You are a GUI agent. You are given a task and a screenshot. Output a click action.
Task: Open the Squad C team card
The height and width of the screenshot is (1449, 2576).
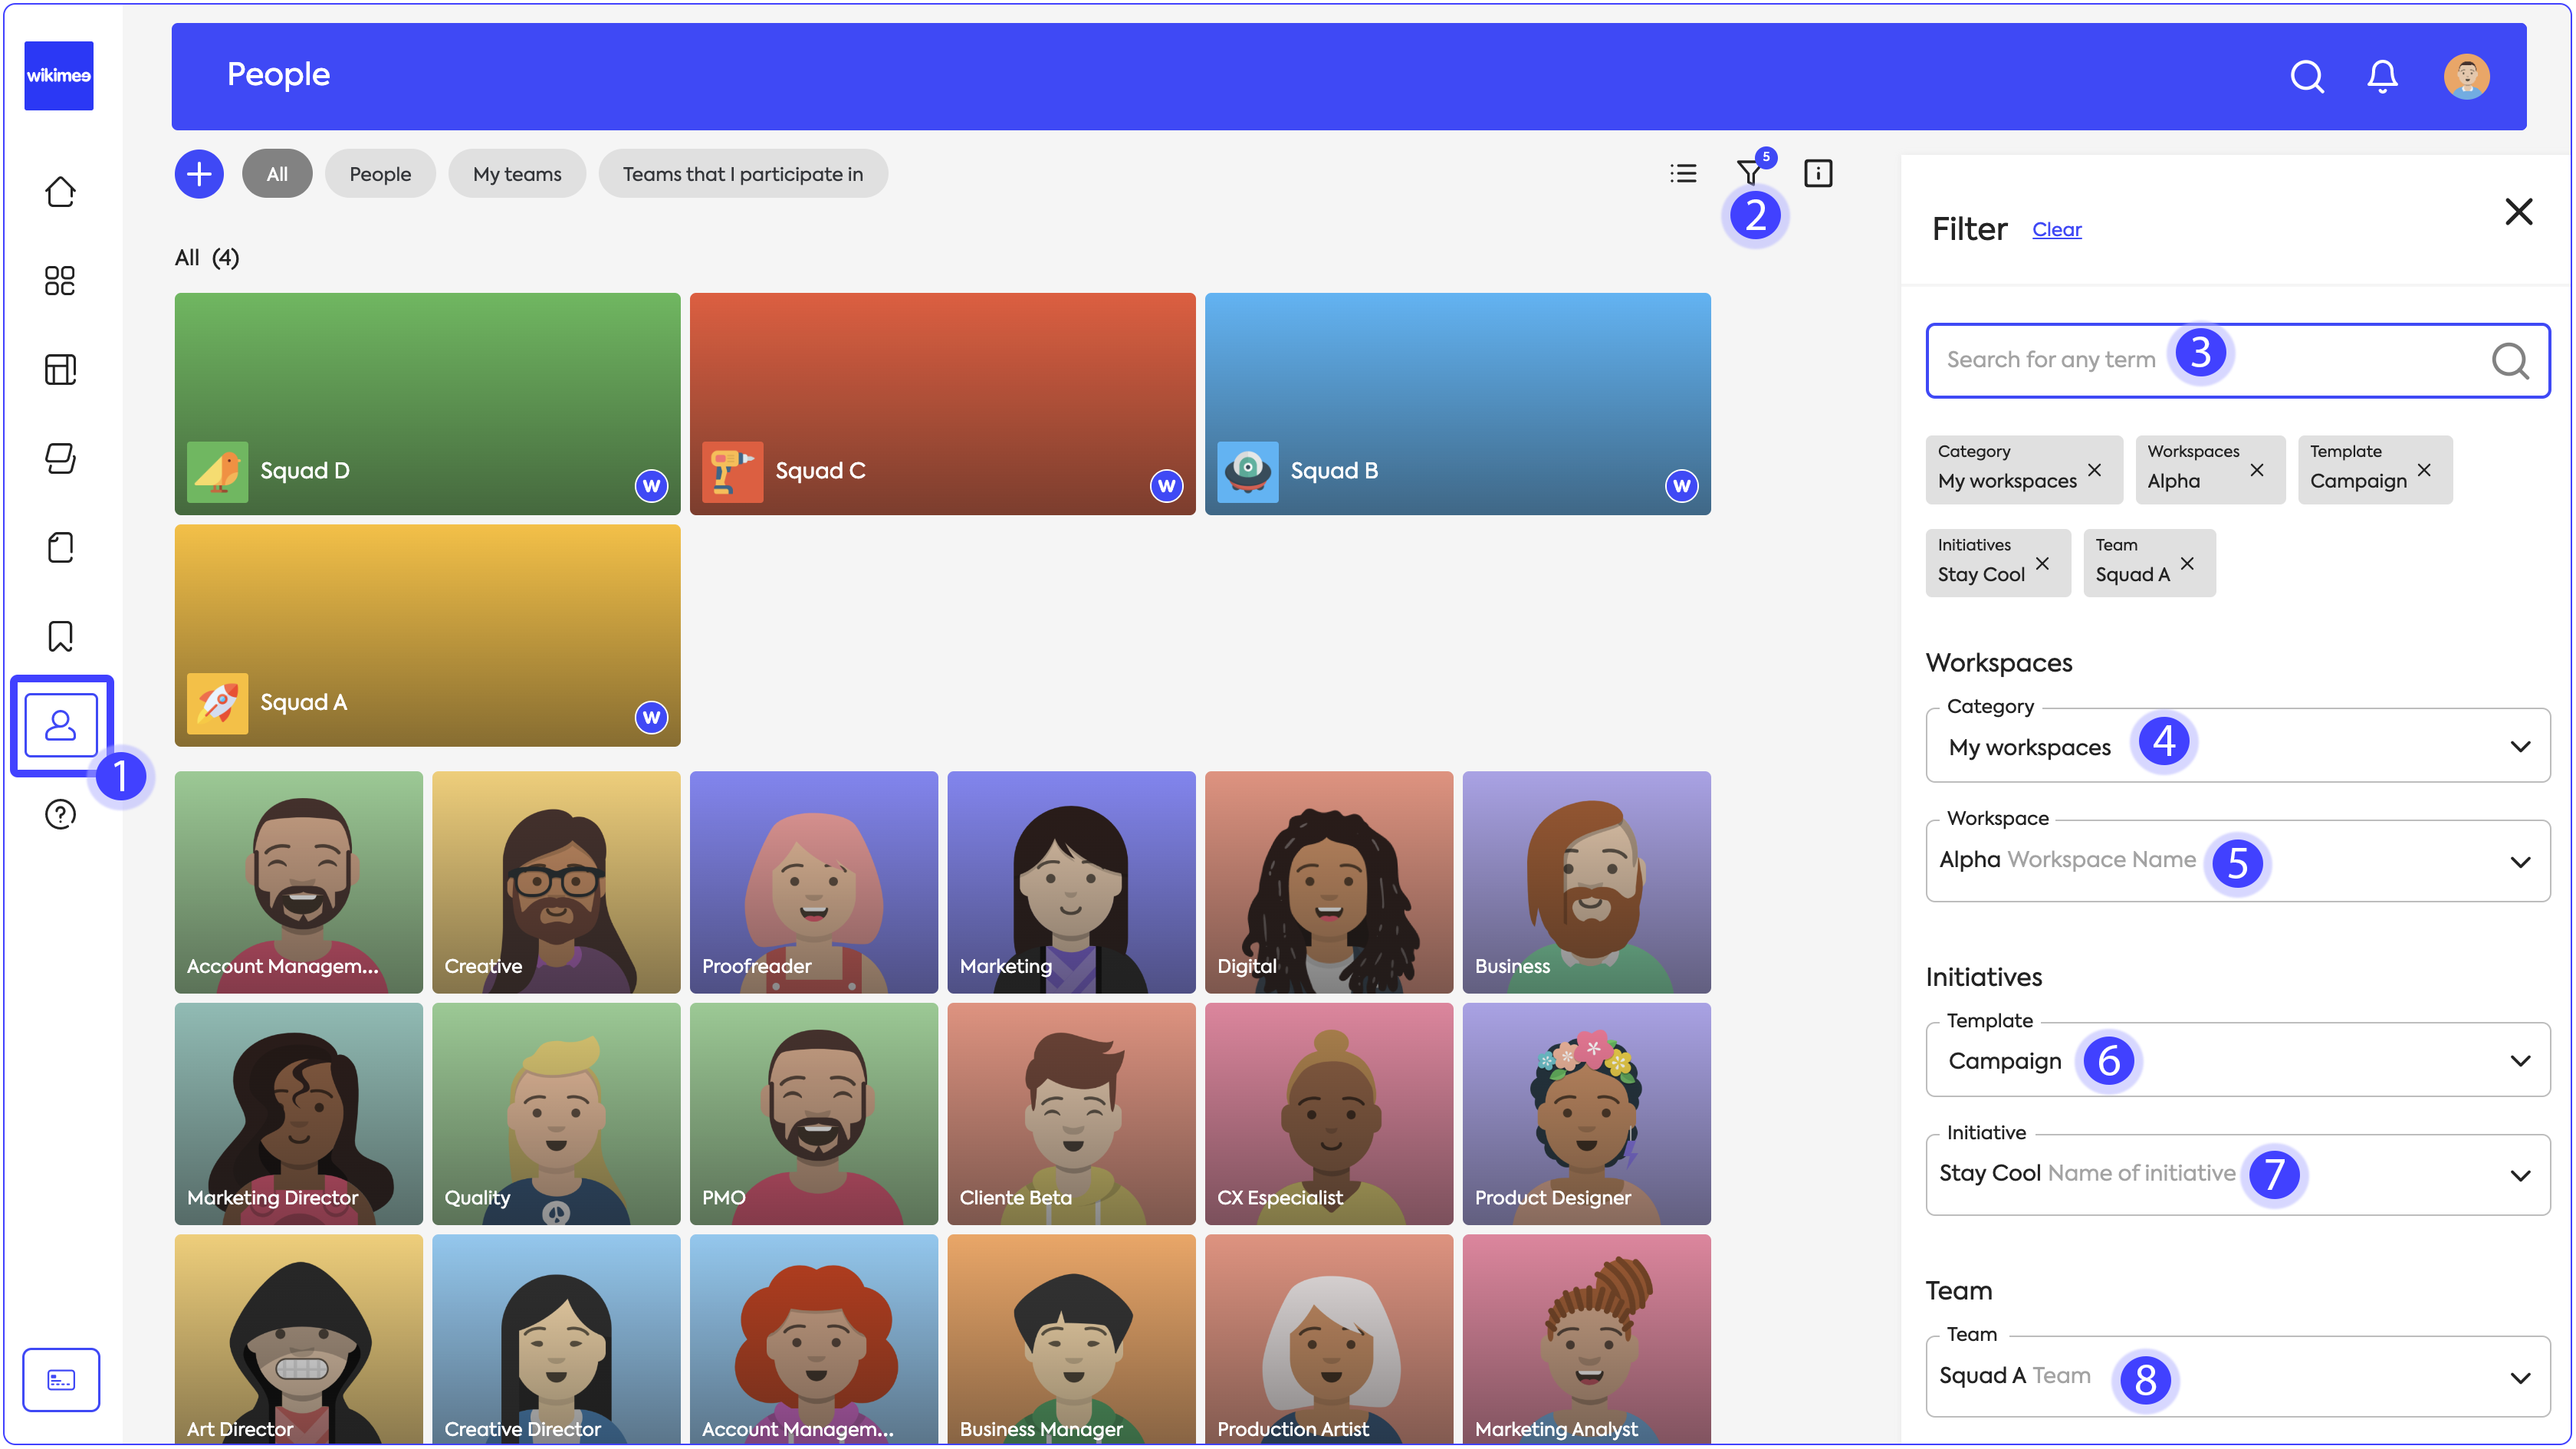[x=942, y=404]
